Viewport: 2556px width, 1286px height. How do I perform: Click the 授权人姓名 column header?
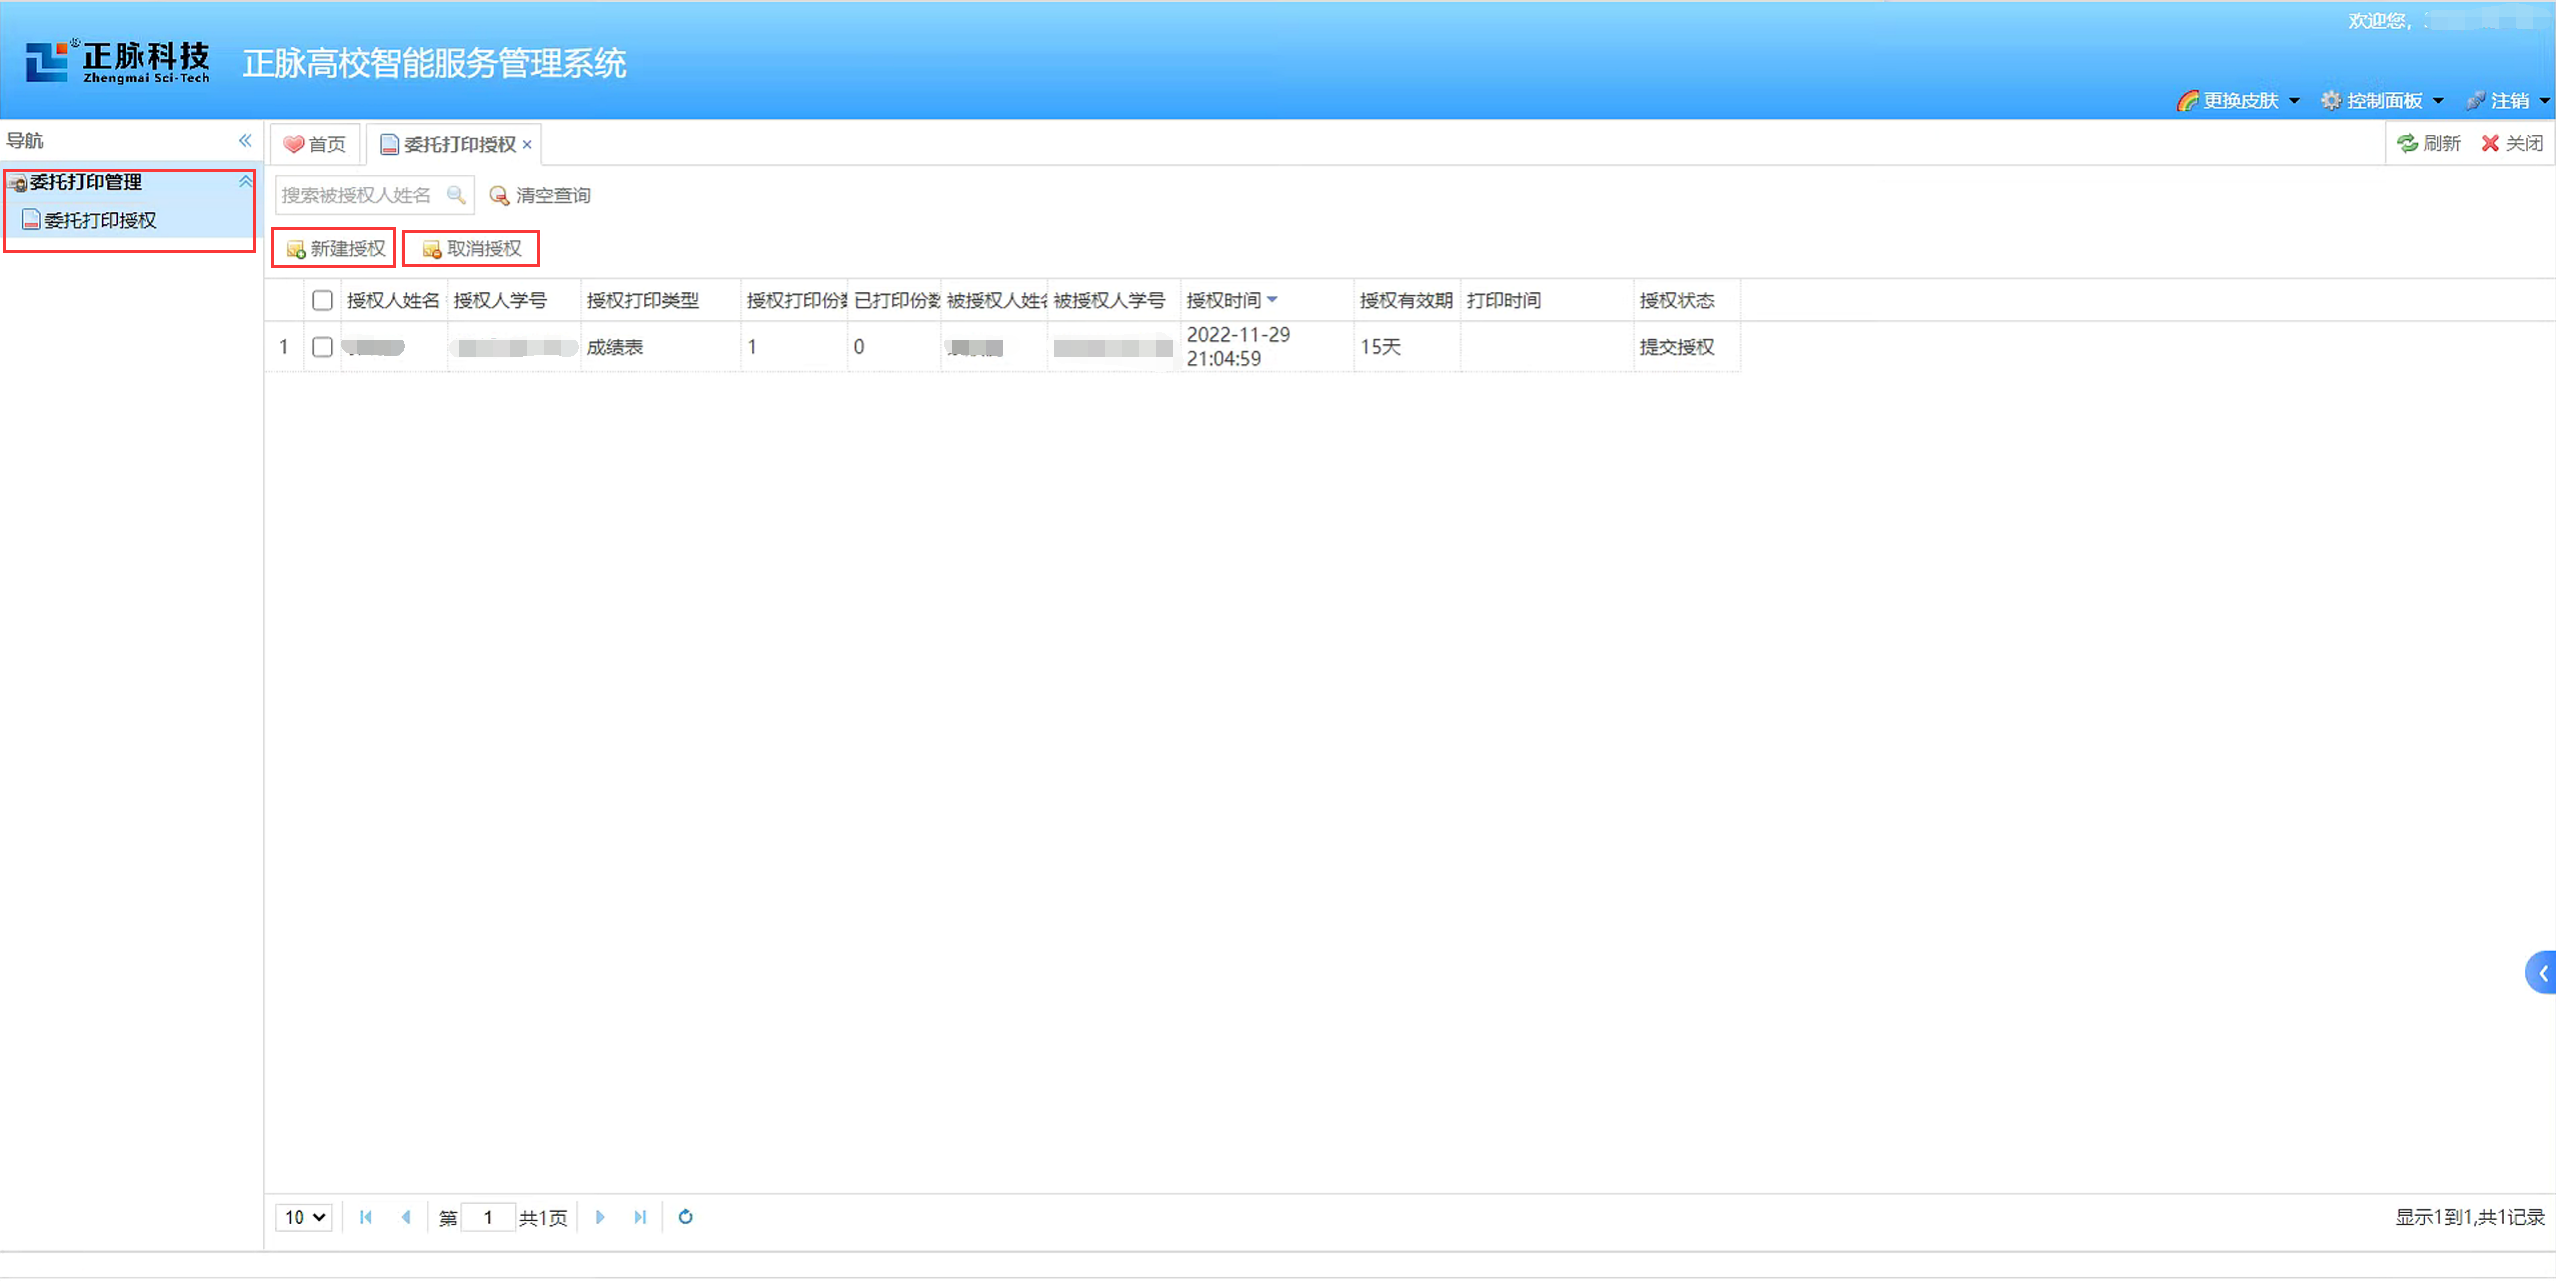coord(394,300)
